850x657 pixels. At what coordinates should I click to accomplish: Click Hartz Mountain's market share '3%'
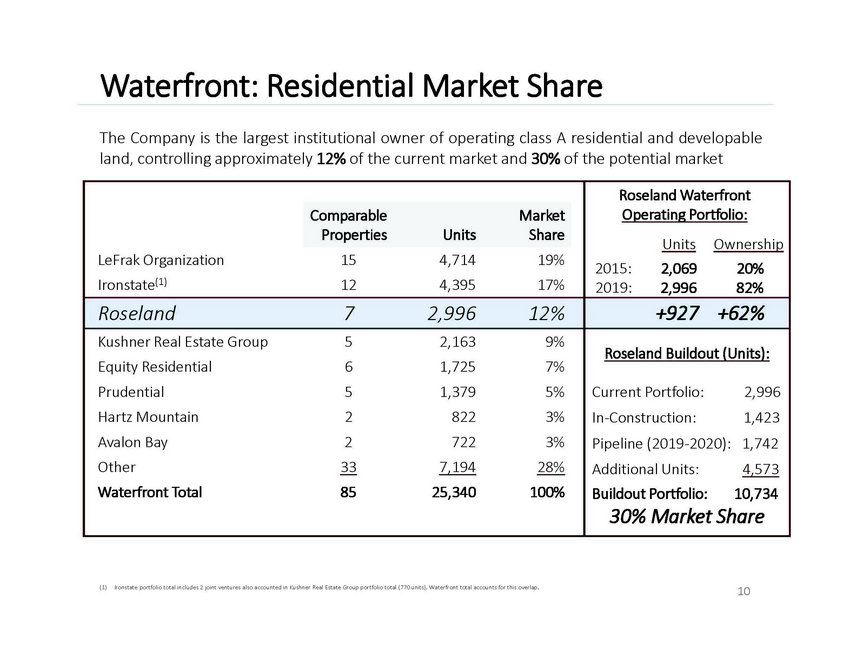coord(555,417)
